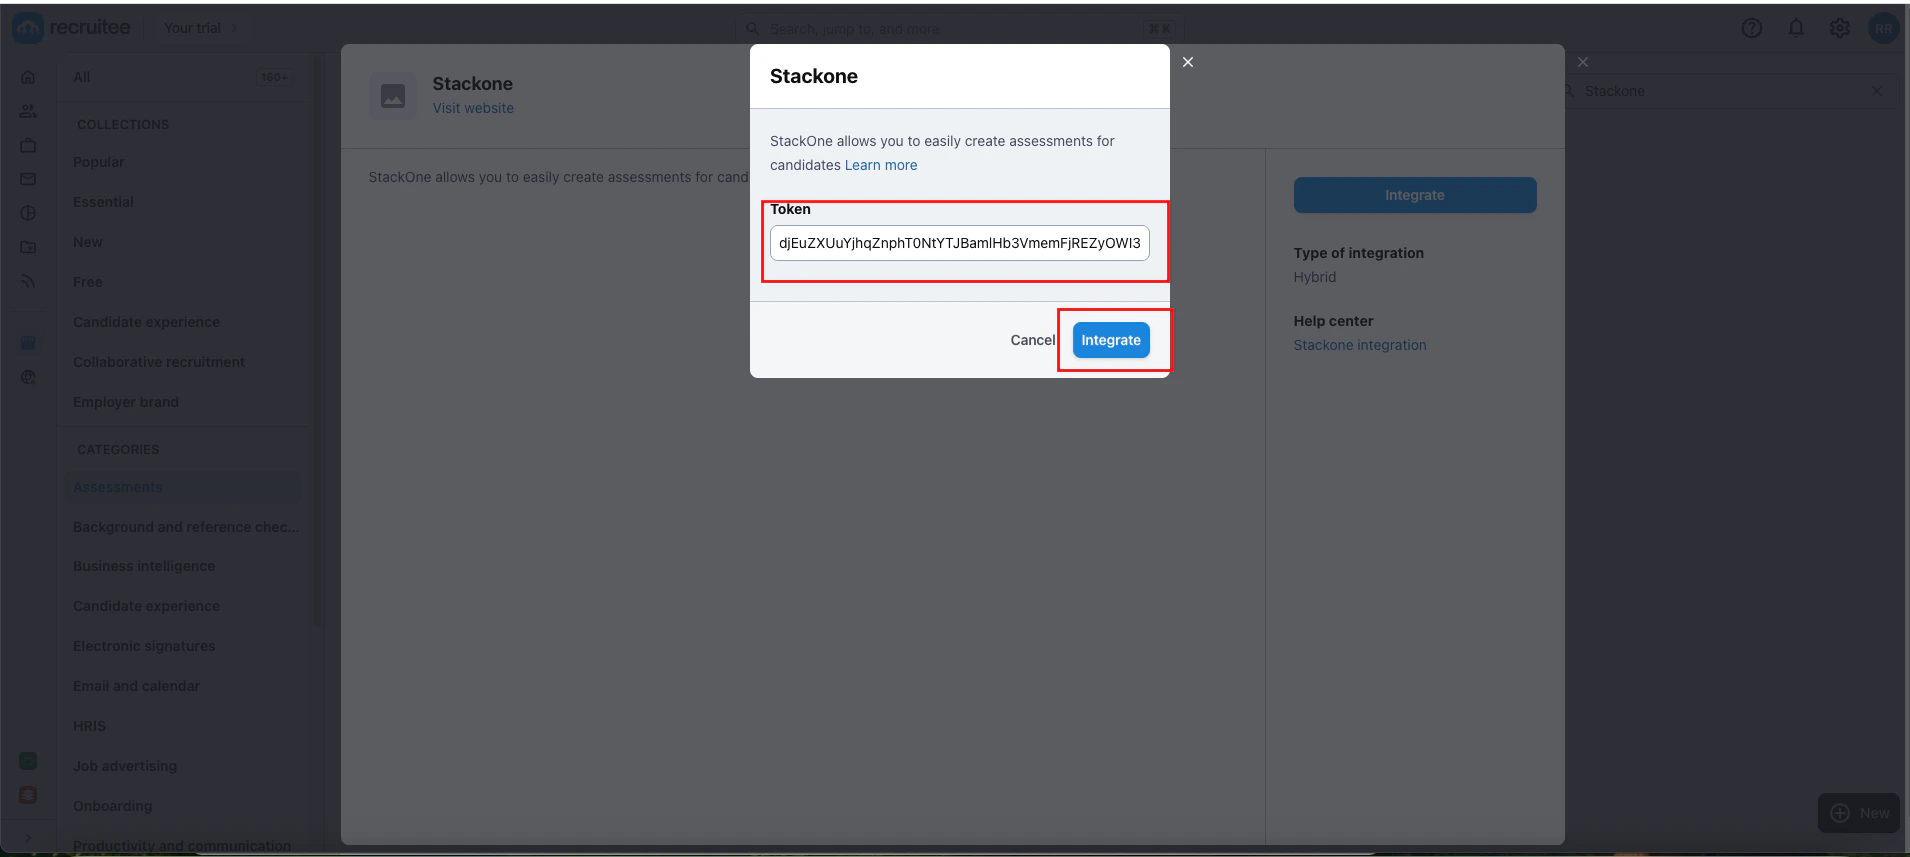Open the Stackone integration help link
1910x857 pixels.
(1360, 345)
